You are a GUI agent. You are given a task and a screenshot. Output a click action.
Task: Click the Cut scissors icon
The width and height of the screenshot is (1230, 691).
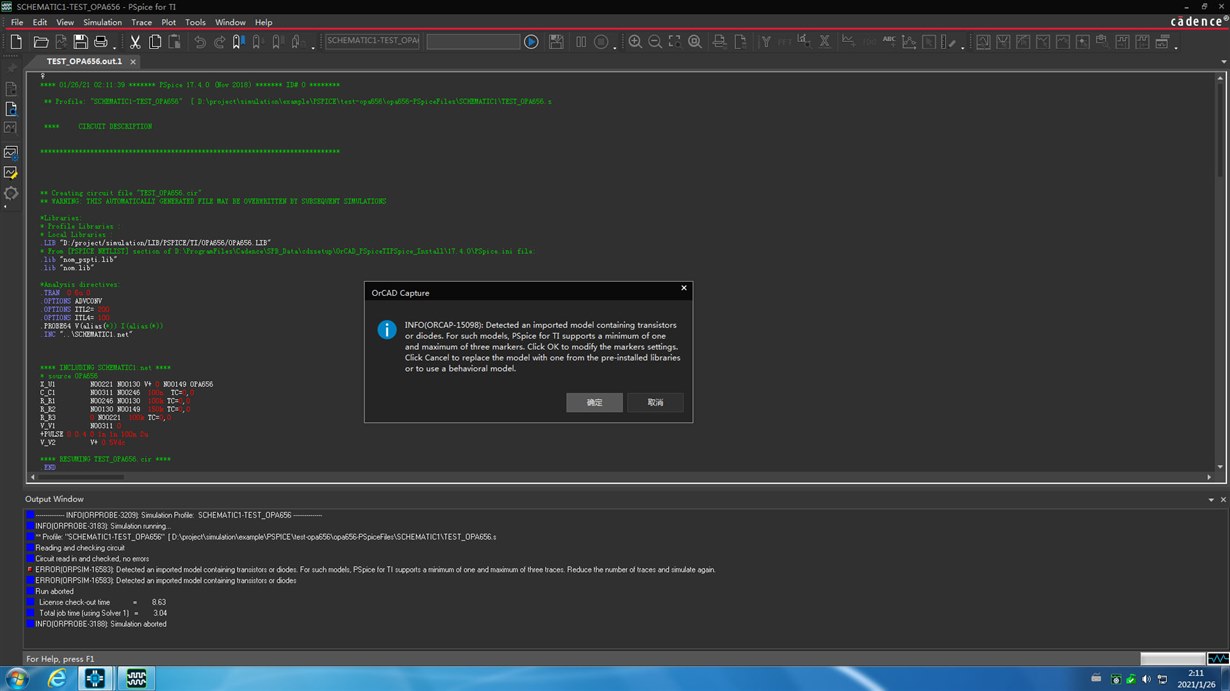(x=135, y=42)
